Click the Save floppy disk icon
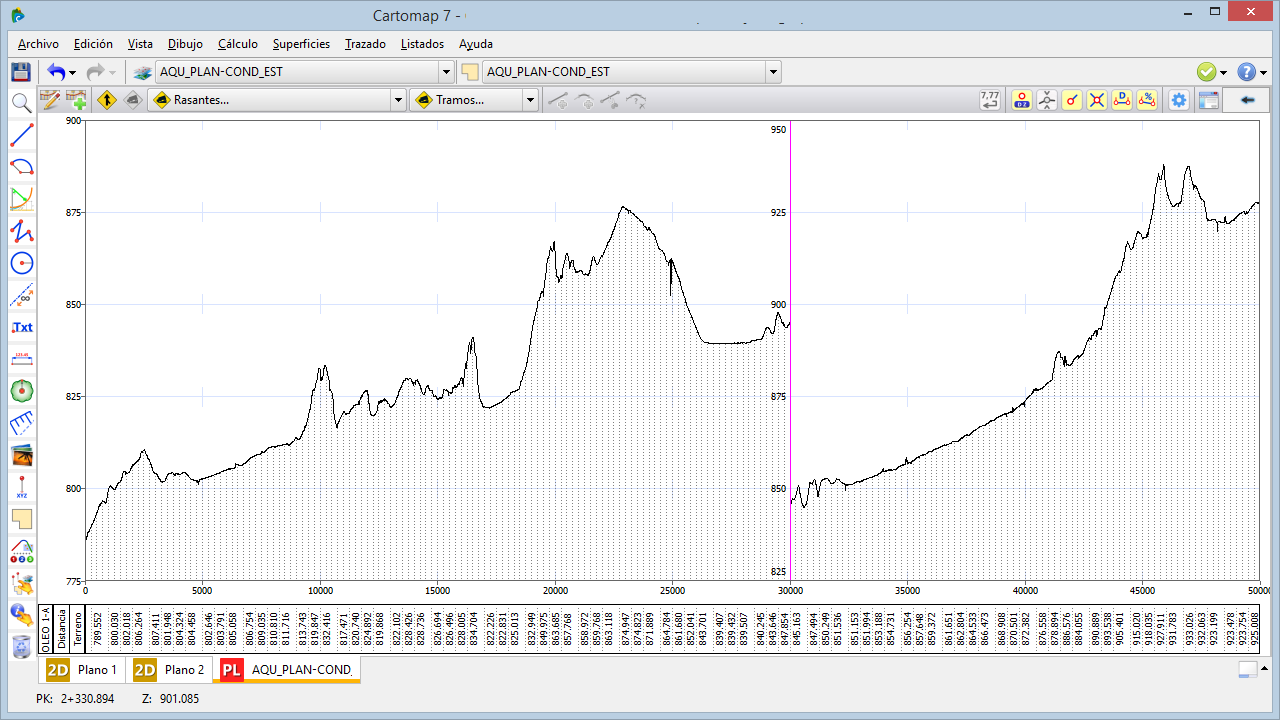 tap(20, 72)
